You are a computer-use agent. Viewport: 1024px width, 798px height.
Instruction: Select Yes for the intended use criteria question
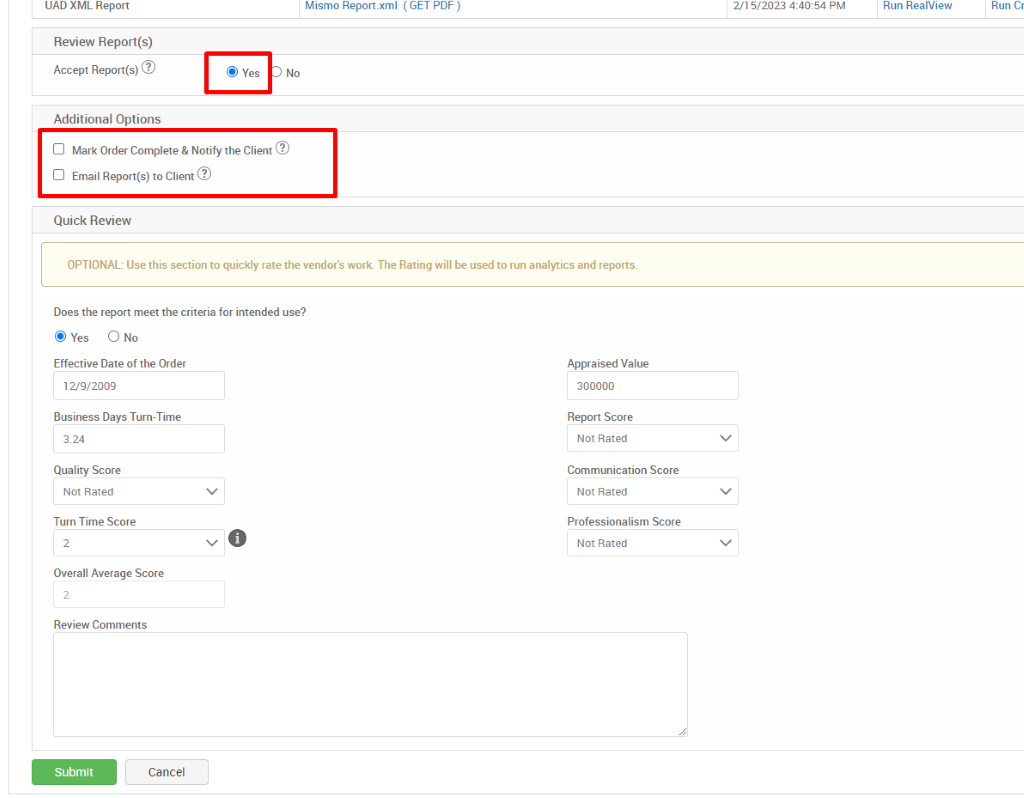pyautogui.click(x=61, y=336)
